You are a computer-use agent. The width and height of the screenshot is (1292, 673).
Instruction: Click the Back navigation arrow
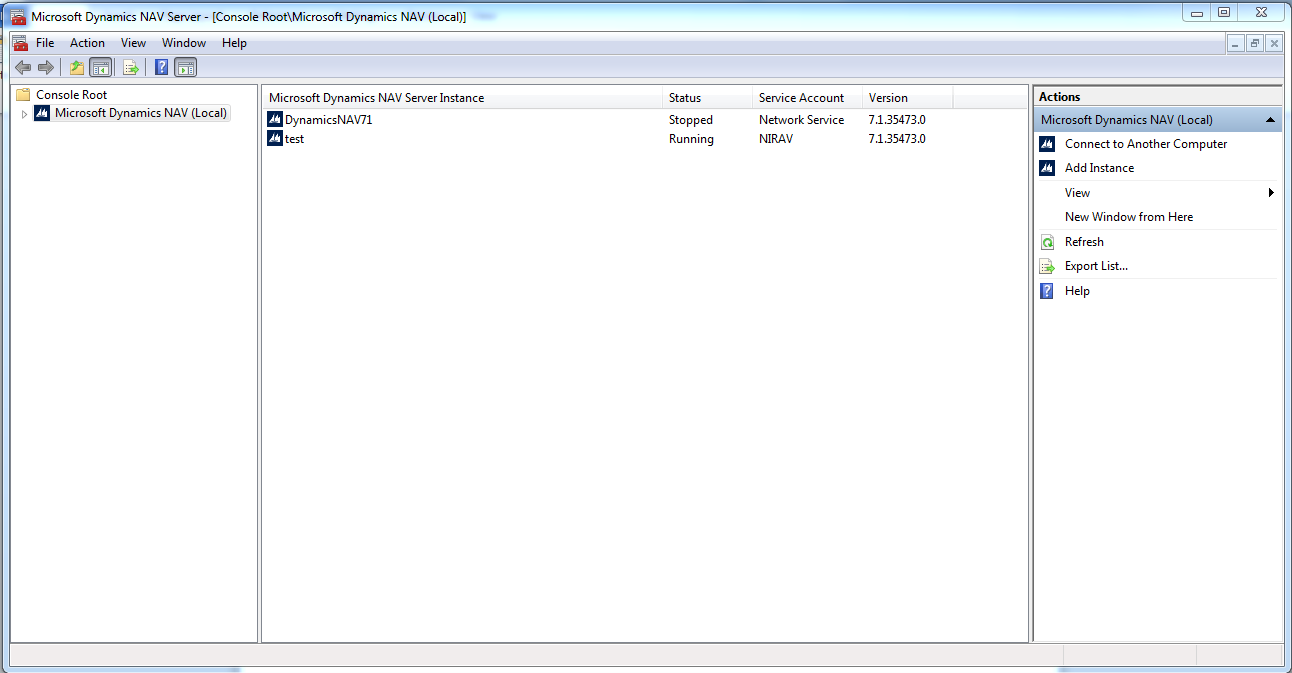pos(23,67)
